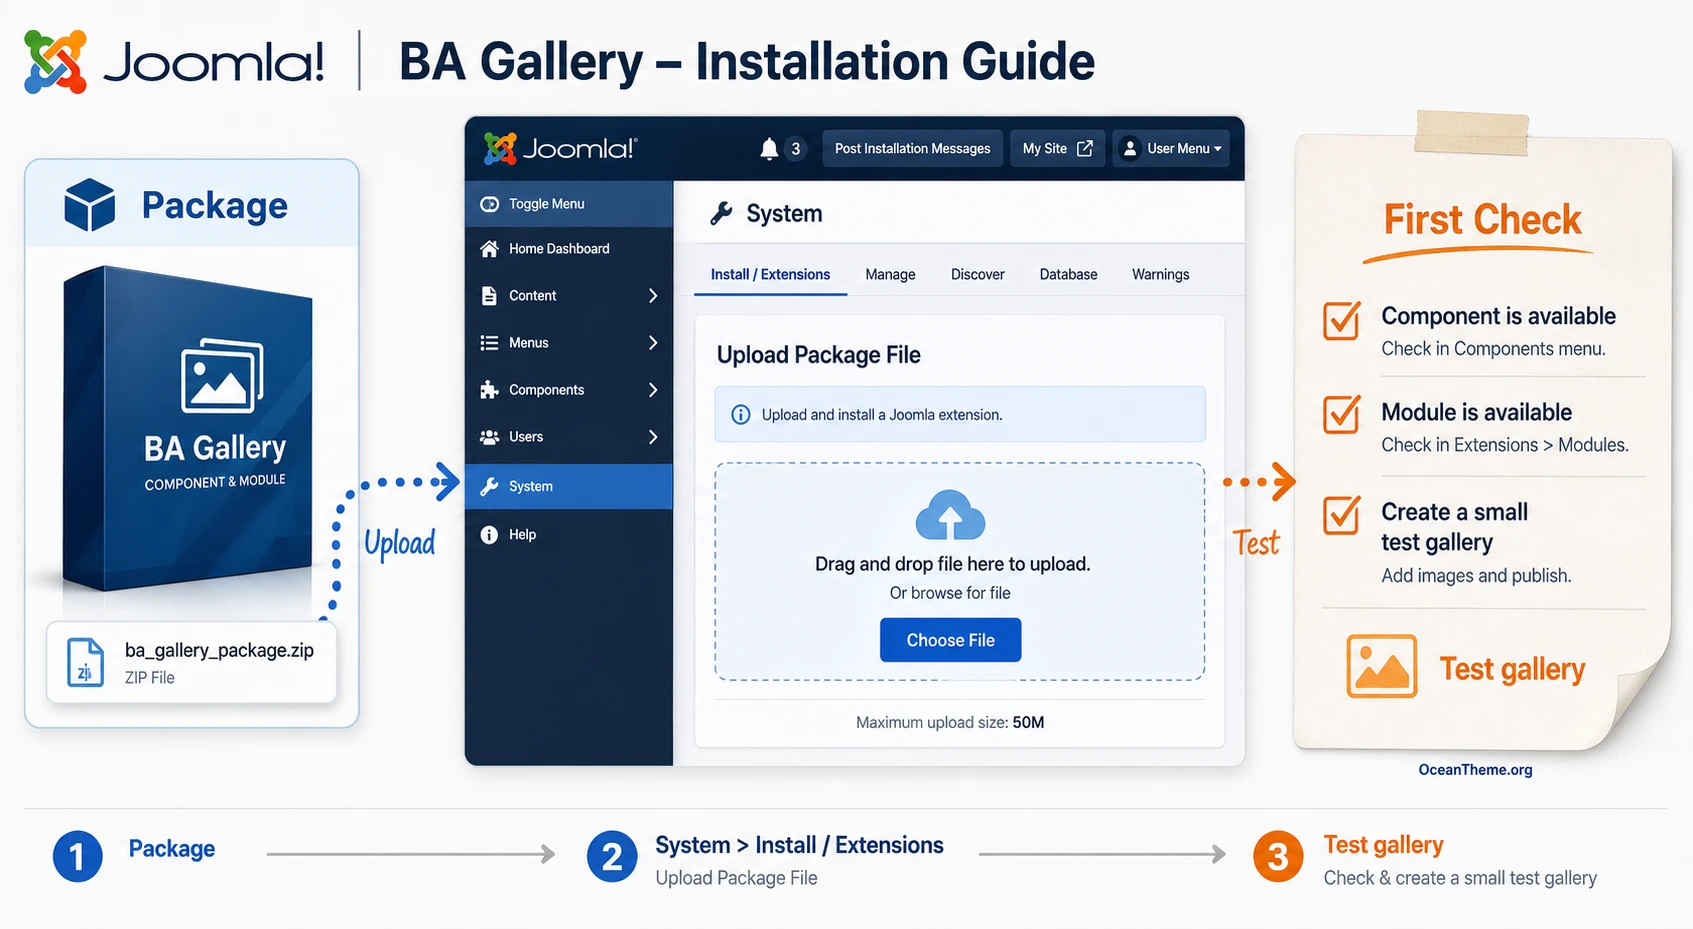1693x929 pixels.
Task: Click the Add images and publish text
Action: 1476,576
